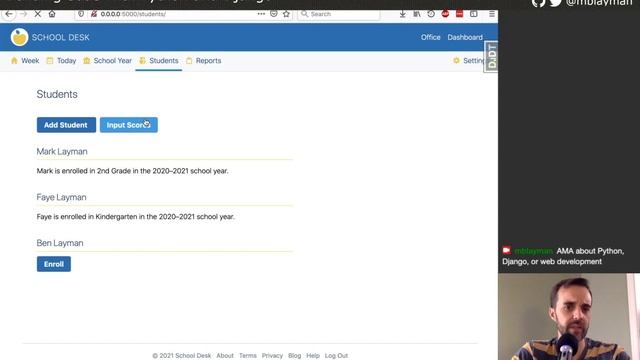Viewport: 640px width, 360px height.
Task: Enroll Ben Layman with the Enroll button
Action: pos(53,264)
